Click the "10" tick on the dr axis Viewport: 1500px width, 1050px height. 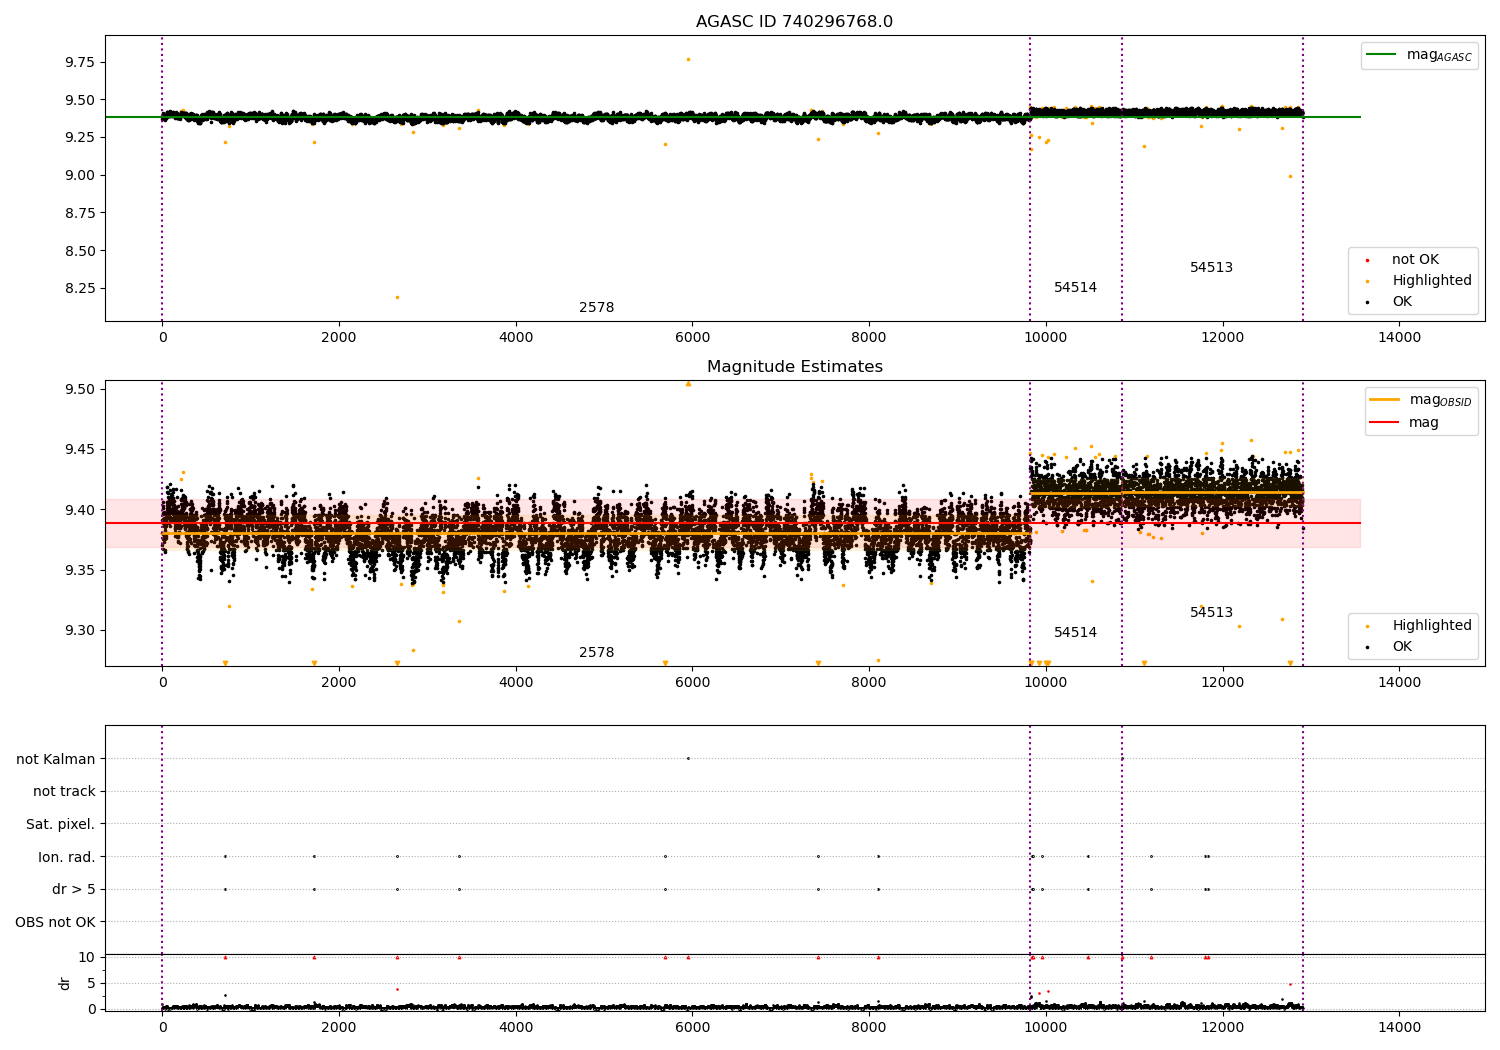point(87,958)
